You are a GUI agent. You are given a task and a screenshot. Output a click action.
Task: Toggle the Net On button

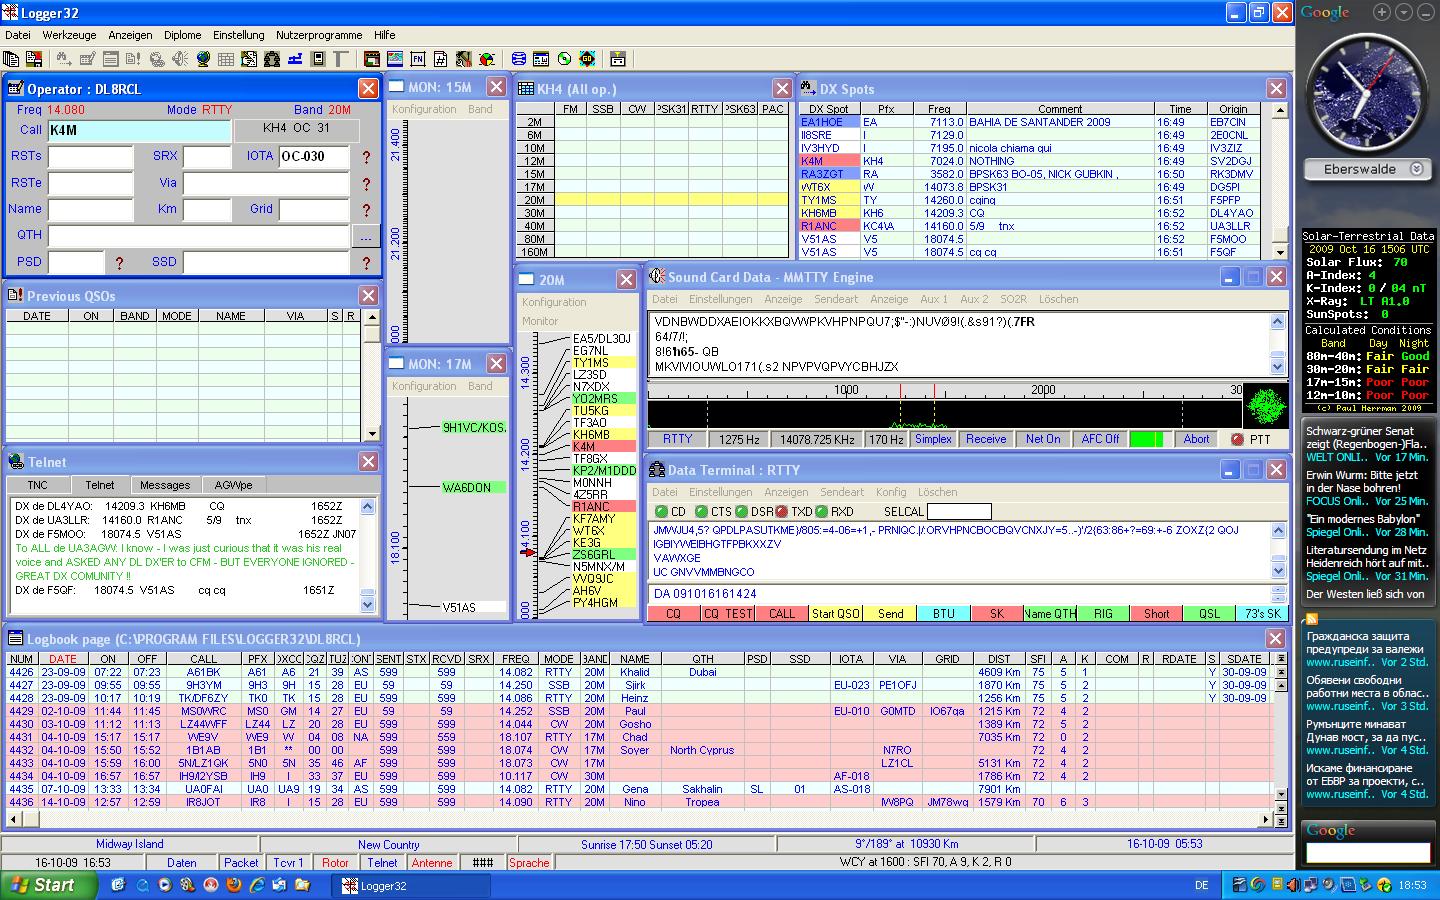tap(1043, 439)
